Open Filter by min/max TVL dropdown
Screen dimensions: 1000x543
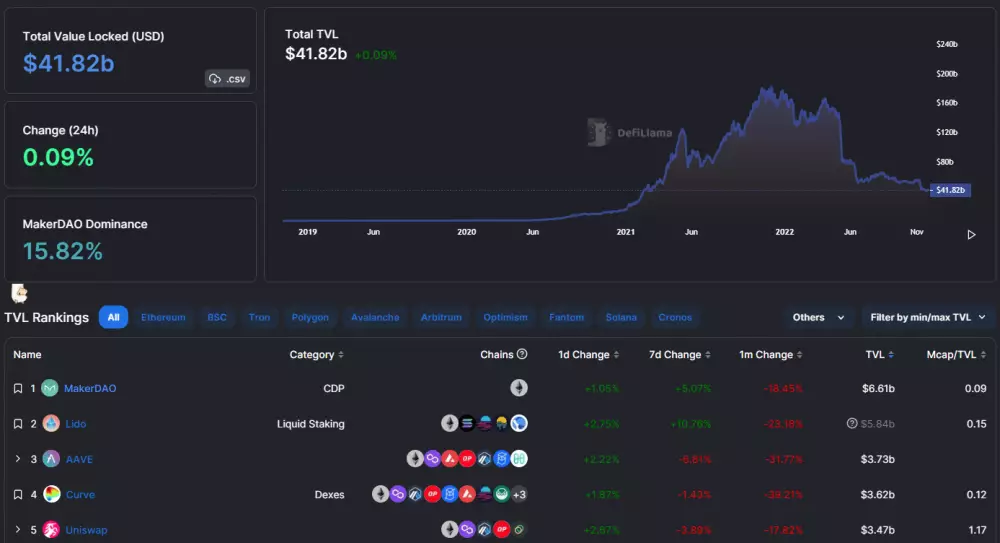(928, 317)
